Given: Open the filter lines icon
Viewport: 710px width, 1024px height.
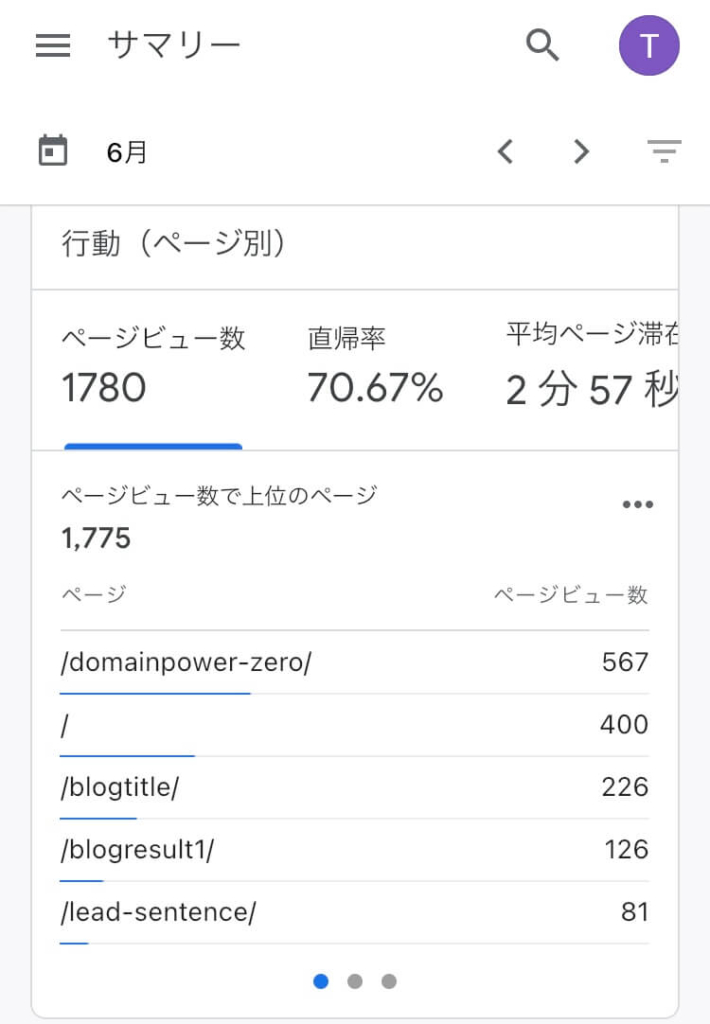Looking at the screenshot, I should (664, 151).
